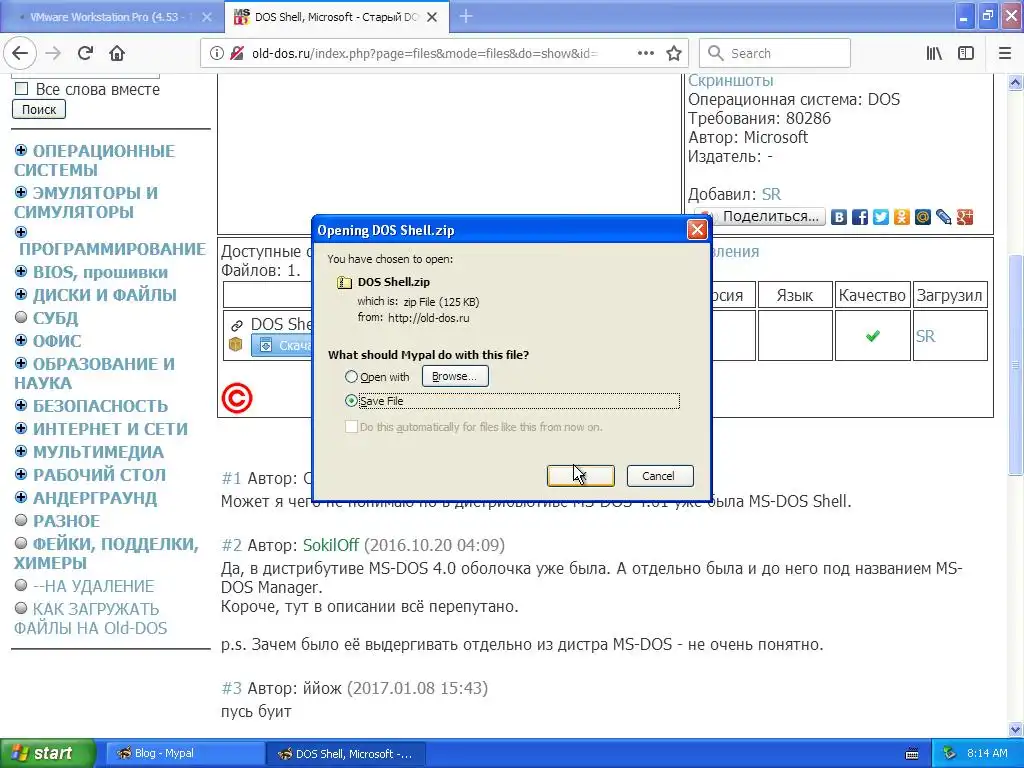
Task: Tick the 'Все слова вместе' checkbox
Action: (x=22, y=88)
